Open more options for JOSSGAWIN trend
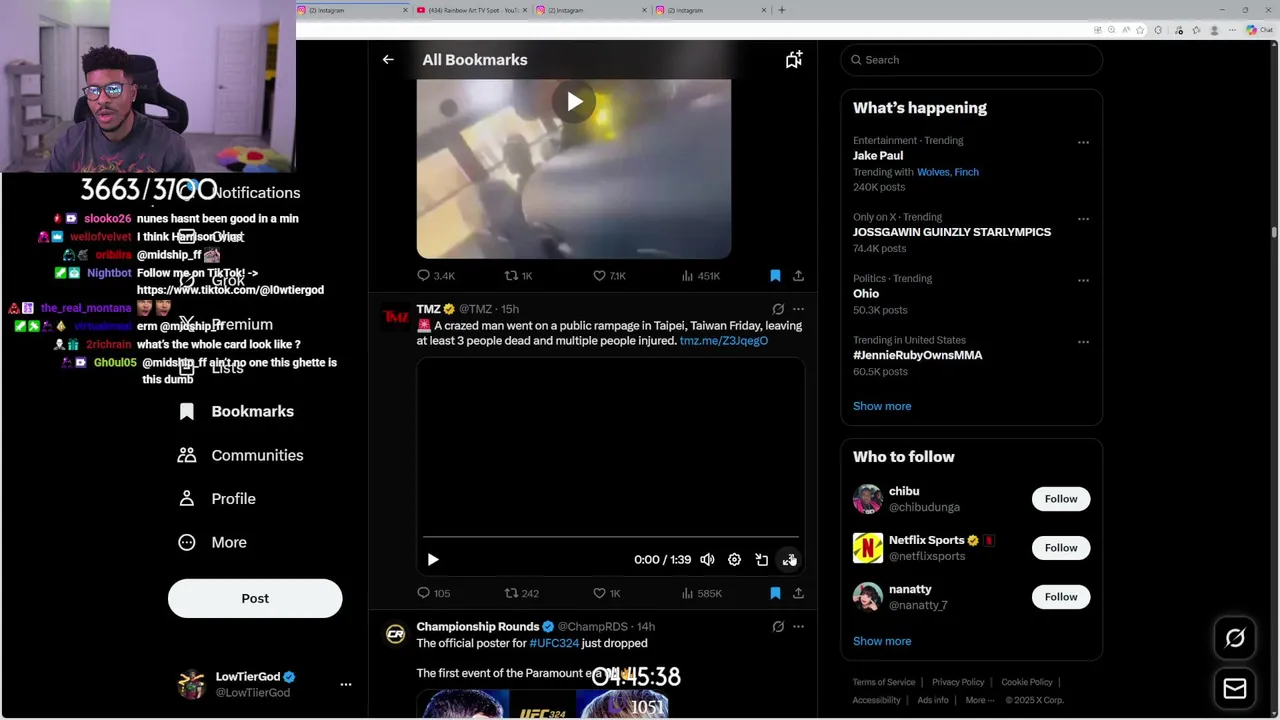1280x720 pixels. 1083,219
